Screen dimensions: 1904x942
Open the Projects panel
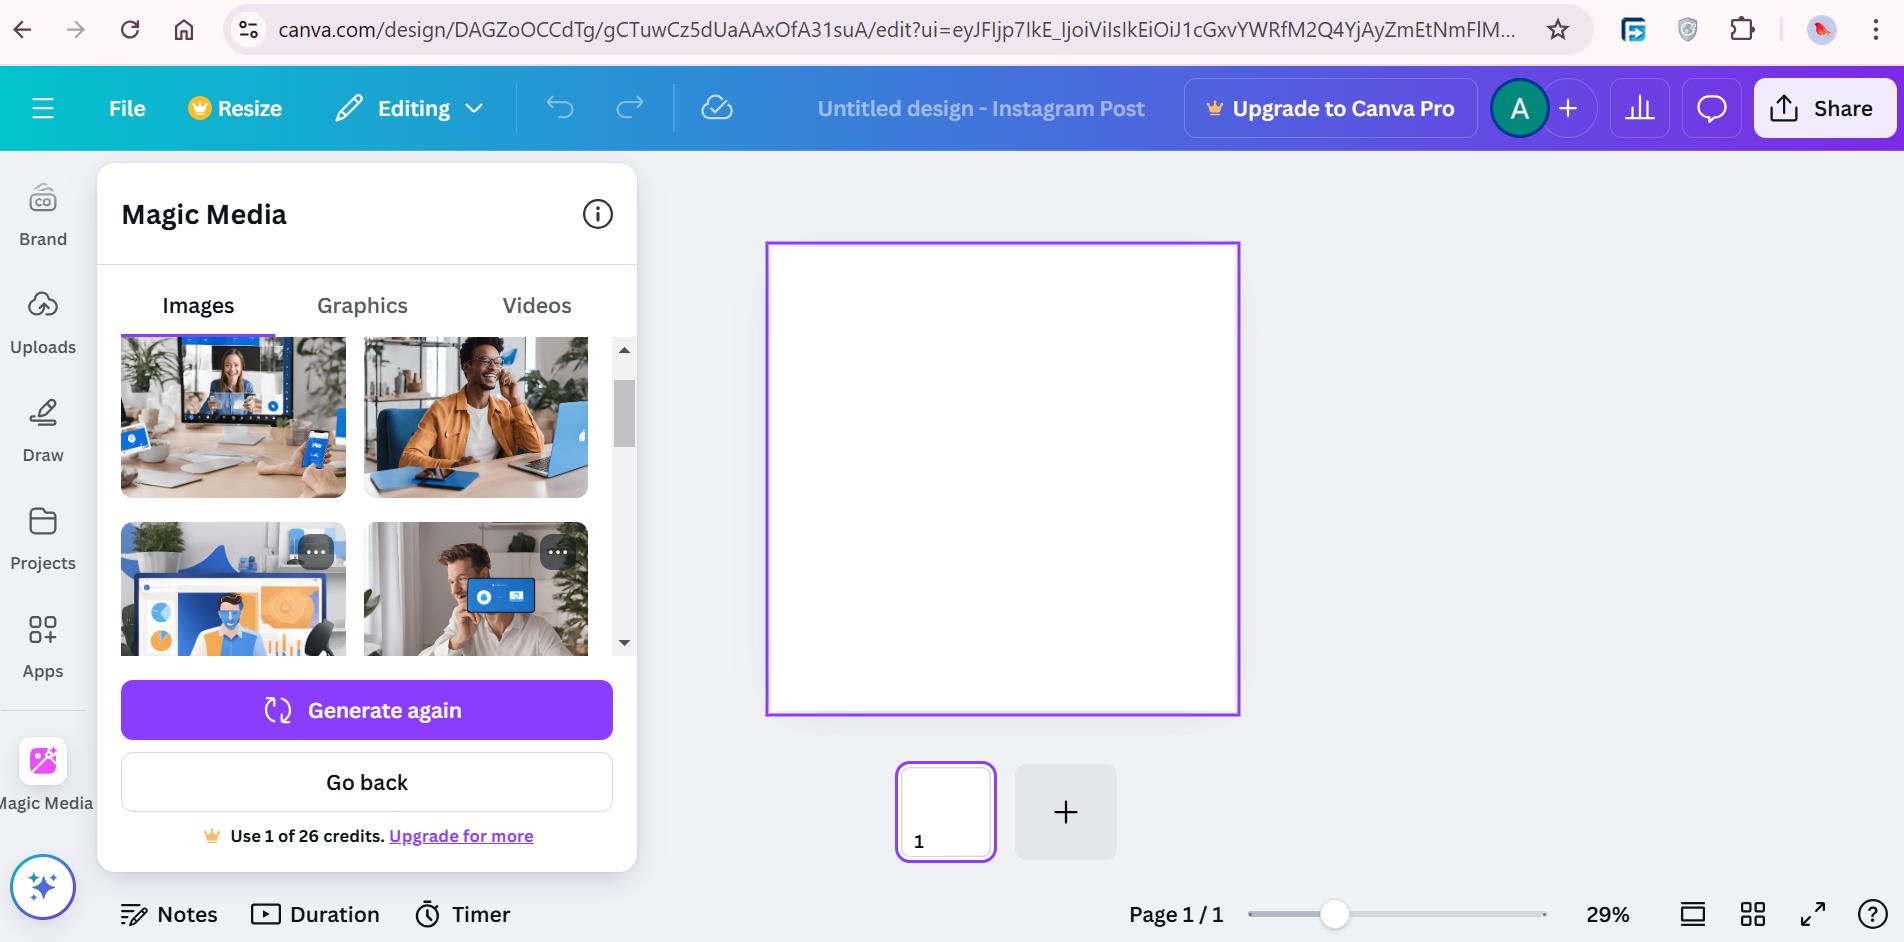tap(42, 536)
